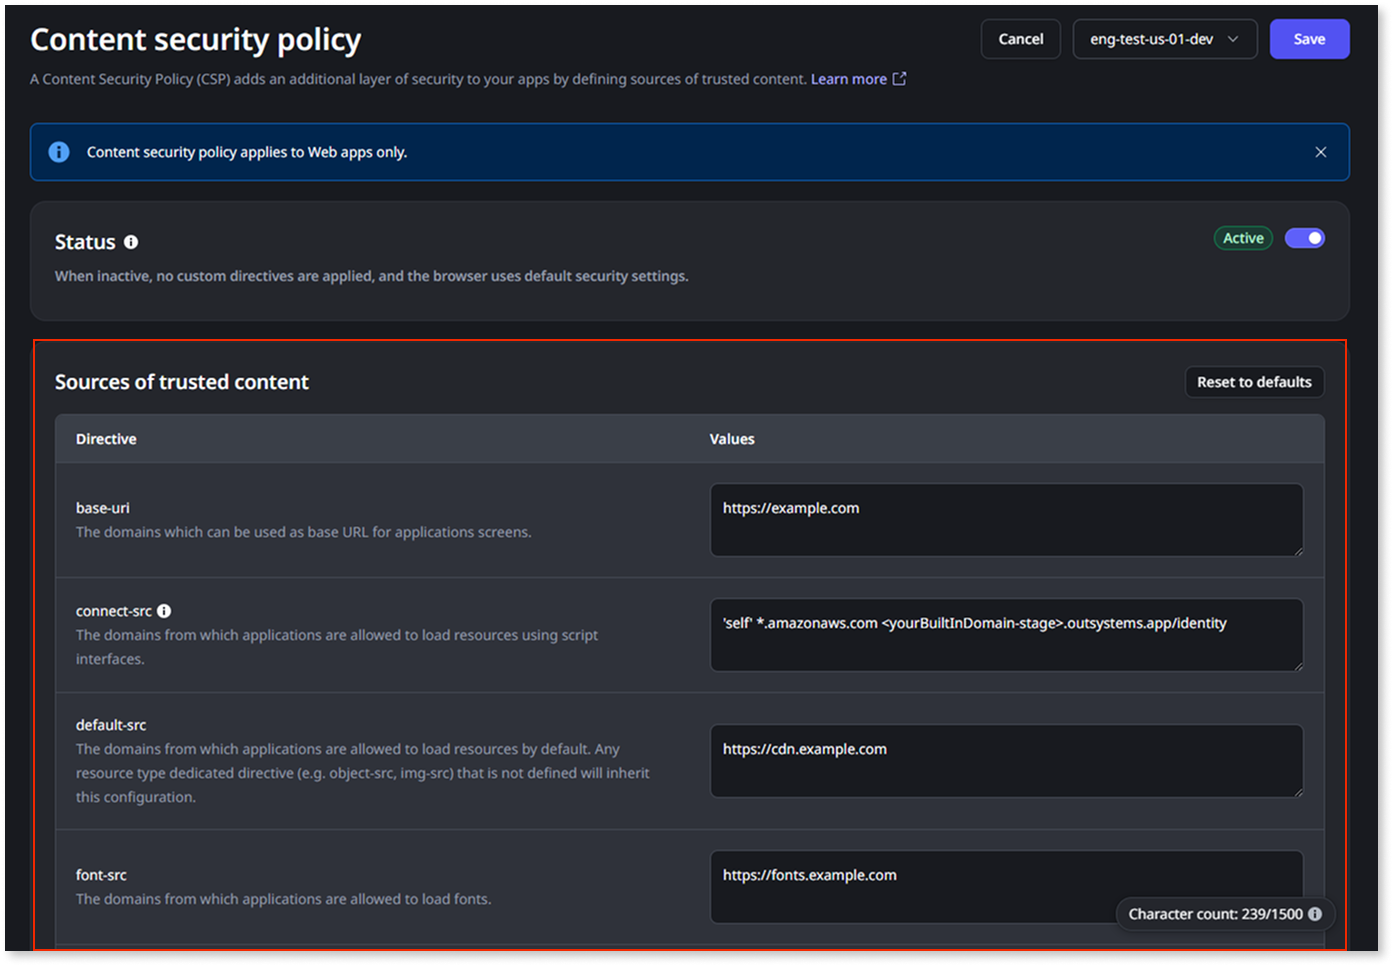The image size is (1393, 966).
Task: Click the info icon next to Character count
Action: [x=1315, y=913]
